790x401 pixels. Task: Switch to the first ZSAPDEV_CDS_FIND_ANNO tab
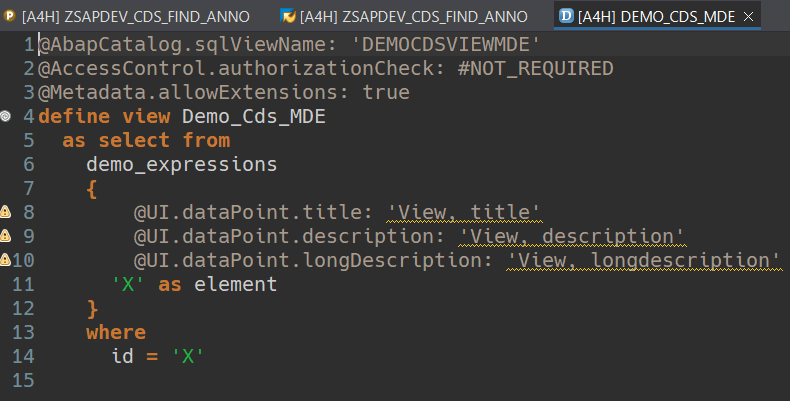pyautogui.click(x=135, y=15)
